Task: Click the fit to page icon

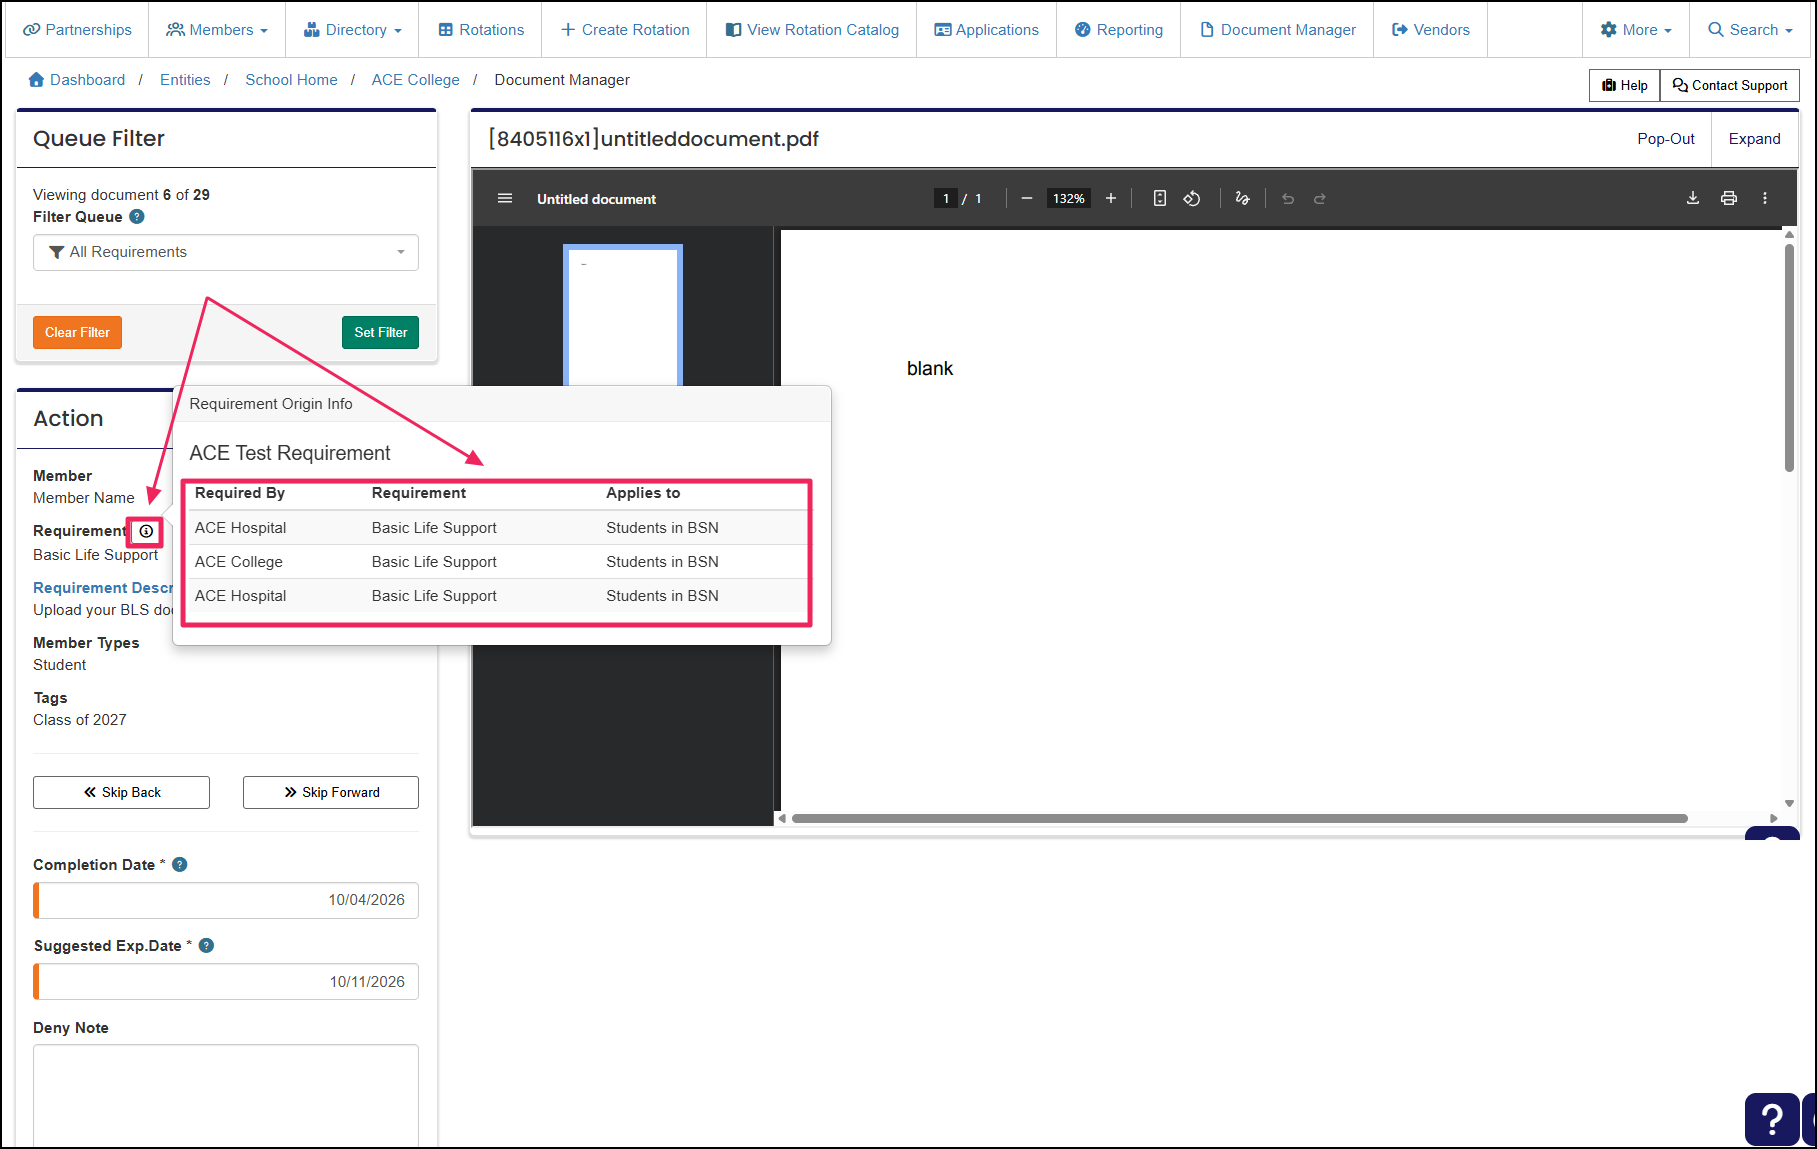Action: click(x=1160, y=199)
